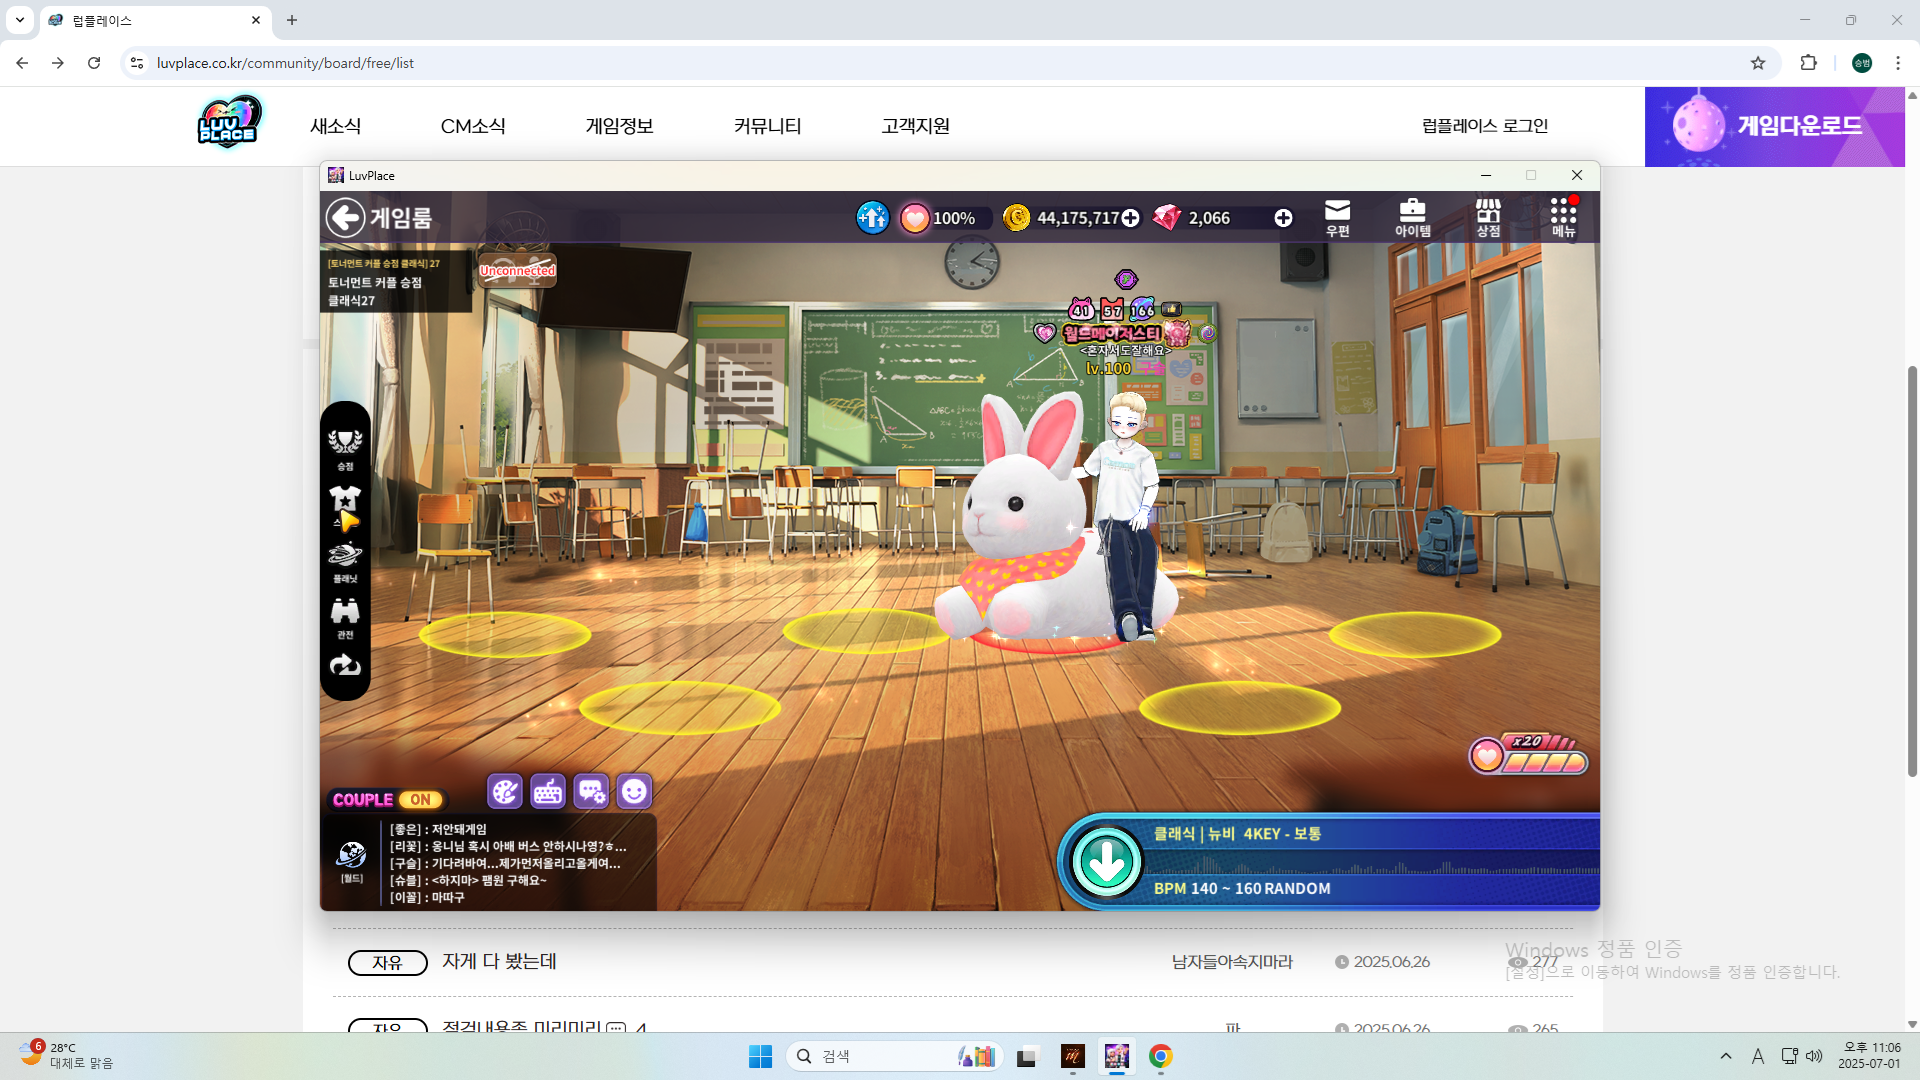This screenshot has height=1080, width=1920.
Task: Open the tab search dropdown arrow
Action: click(20, 20)
